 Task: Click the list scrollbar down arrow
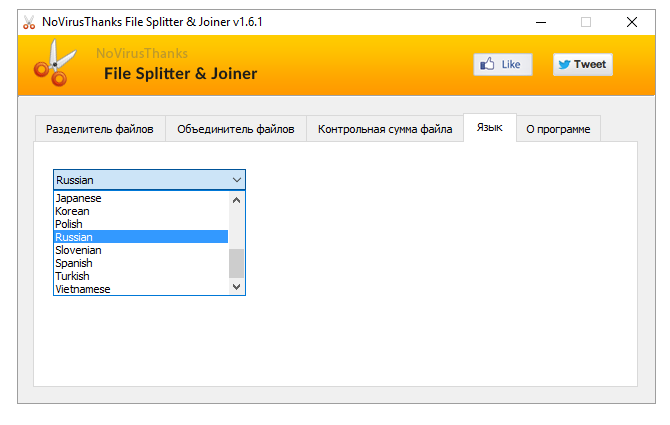[237, 287]
